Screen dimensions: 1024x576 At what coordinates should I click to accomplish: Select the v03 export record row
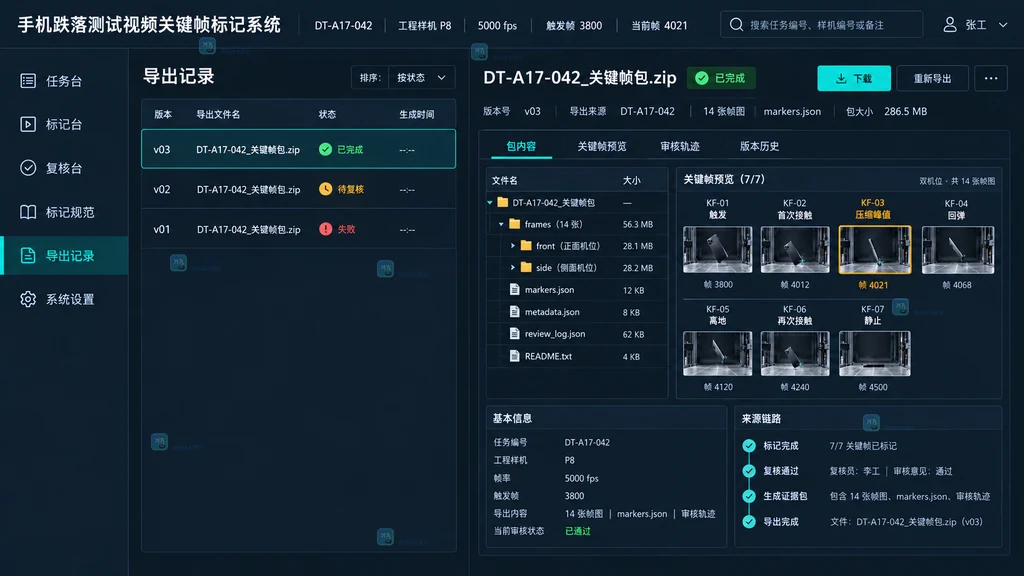(x=298, y=149)
